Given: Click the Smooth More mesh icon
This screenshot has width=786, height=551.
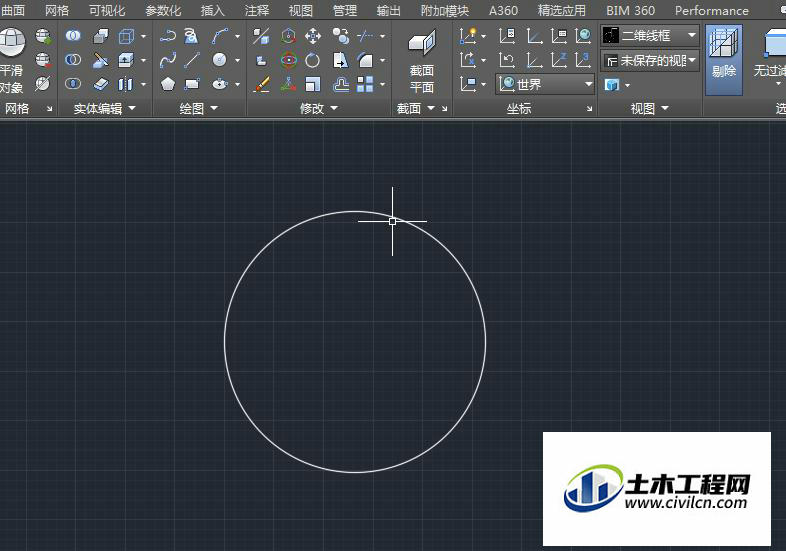Looking at the screenshot, I should [x=44, y=36].
